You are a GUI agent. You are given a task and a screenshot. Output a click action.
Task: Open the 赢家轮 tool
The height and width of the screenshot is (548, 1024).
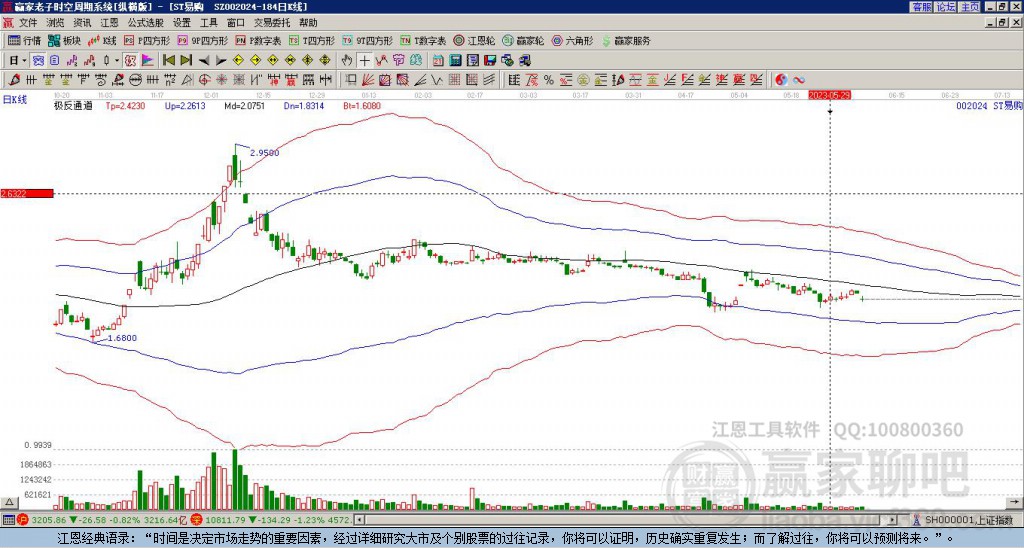(523, 40)
